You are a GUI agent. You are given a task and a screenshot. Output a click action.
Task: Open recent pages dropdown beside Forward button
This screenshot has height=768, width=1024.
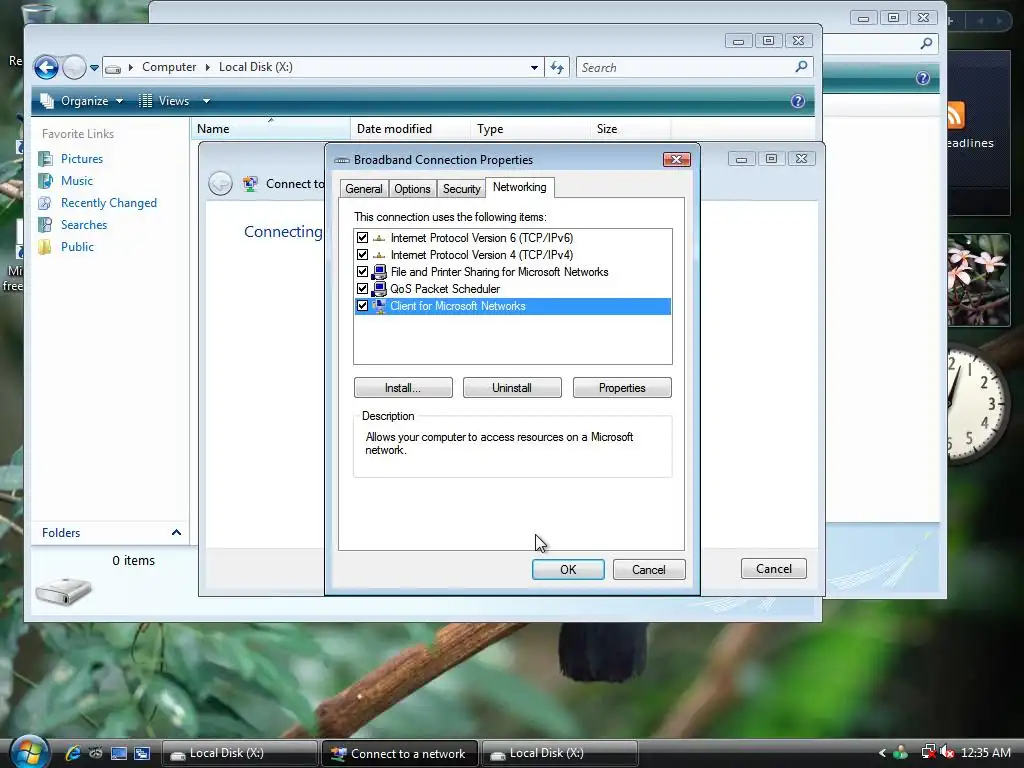tap(94, 68)
